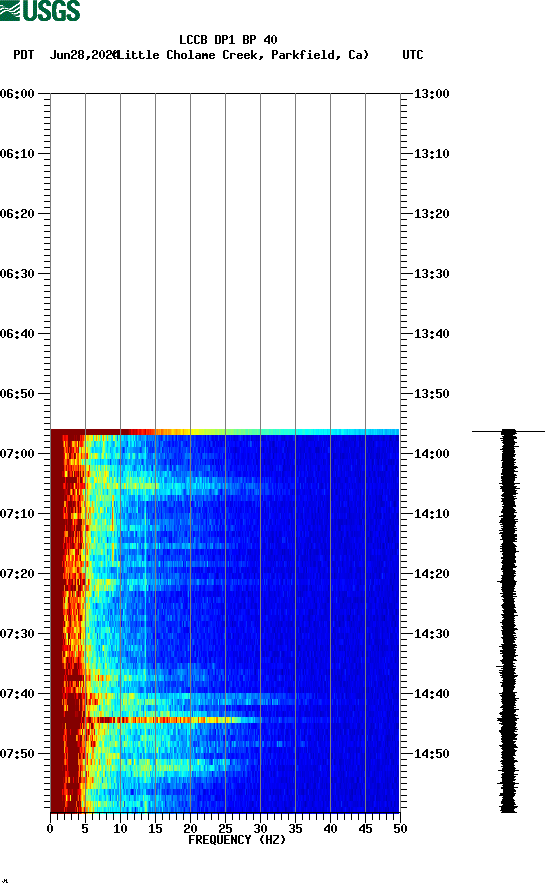The image size is (552, 892).
Task: Click the '14:00' UTC time label
Action: pos(431,454)
